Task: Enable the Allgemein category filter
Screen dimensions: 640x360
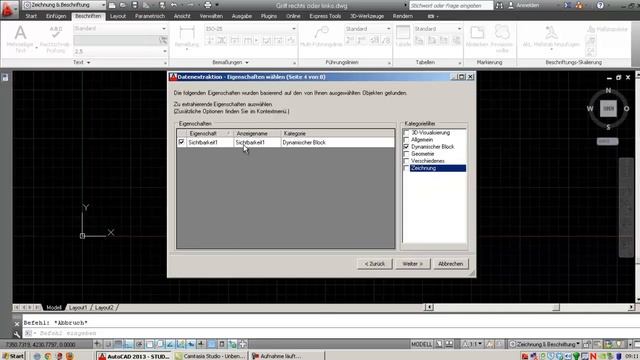Action: tap(406, 140)
